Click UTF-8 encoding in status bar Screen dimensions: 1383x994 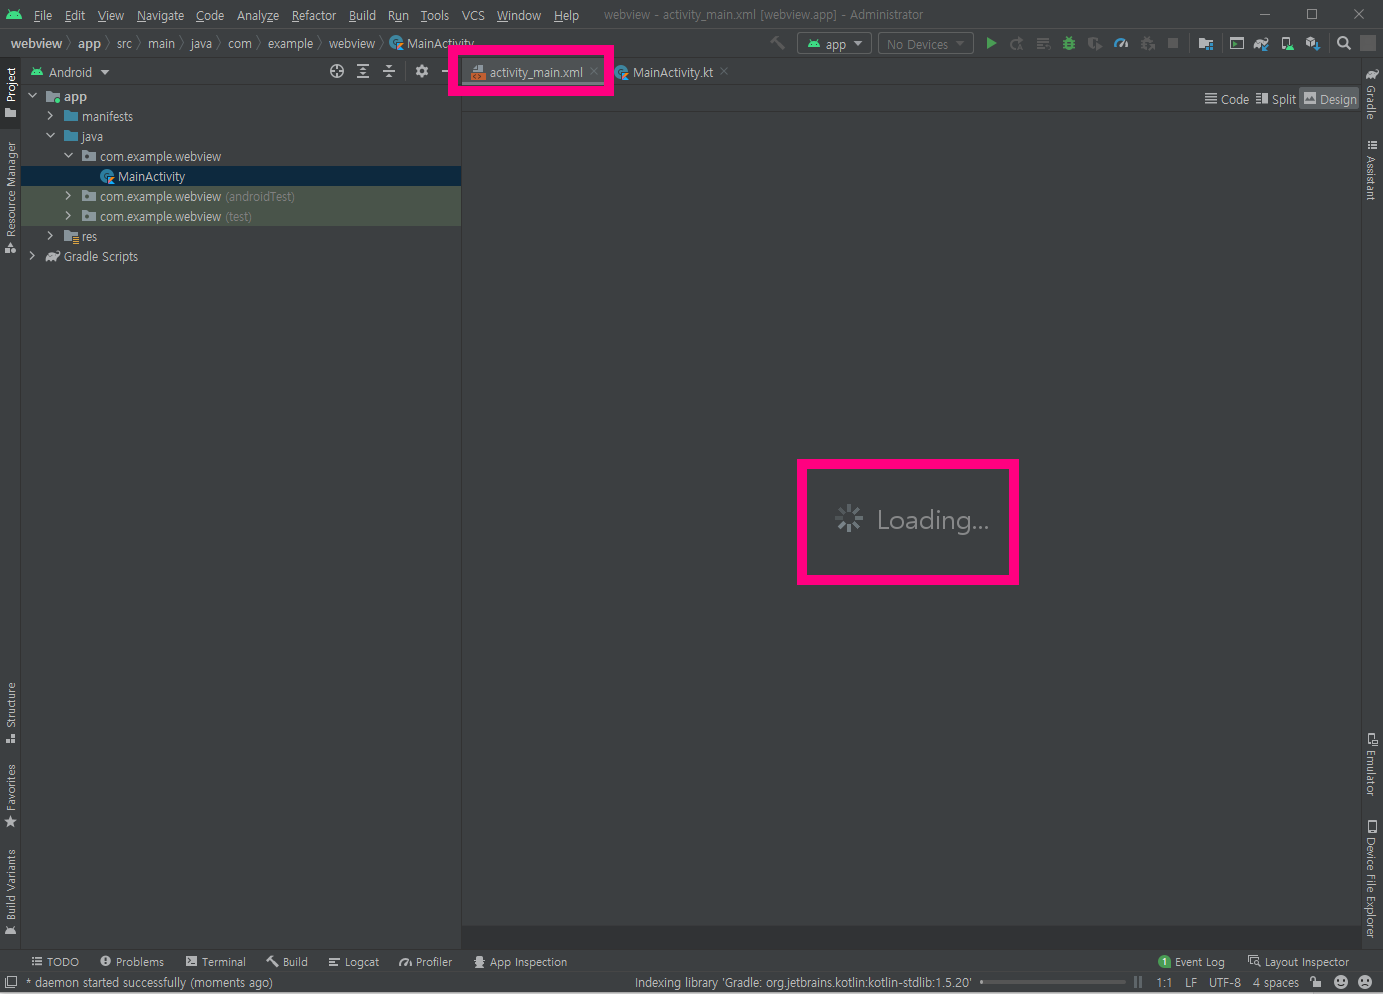click(x=1225, y=982)
